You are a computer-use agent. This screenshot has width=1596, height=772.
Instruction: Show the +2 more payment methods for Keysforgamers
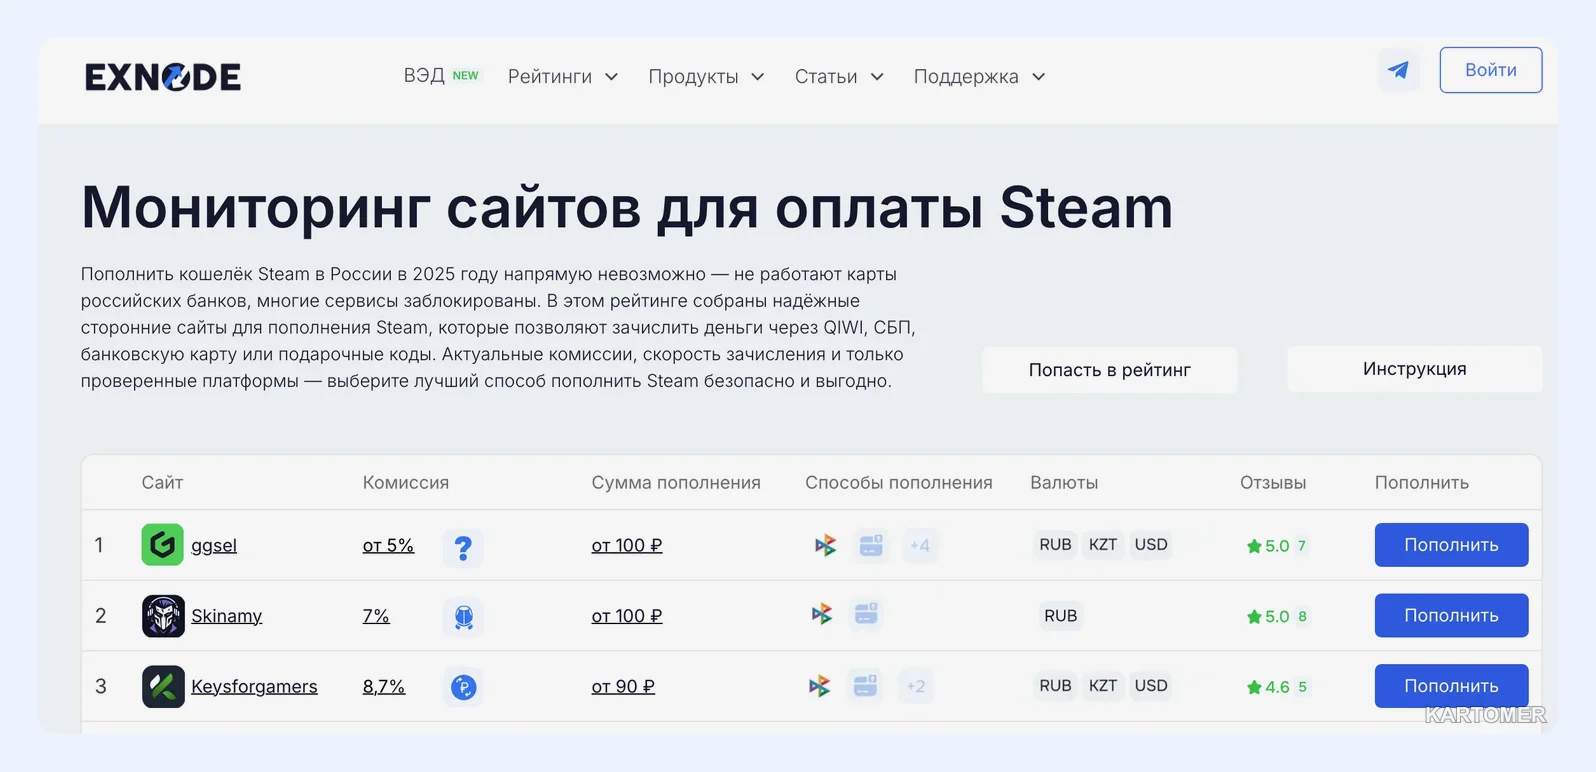pyautogui.click(x=916, y=686)
